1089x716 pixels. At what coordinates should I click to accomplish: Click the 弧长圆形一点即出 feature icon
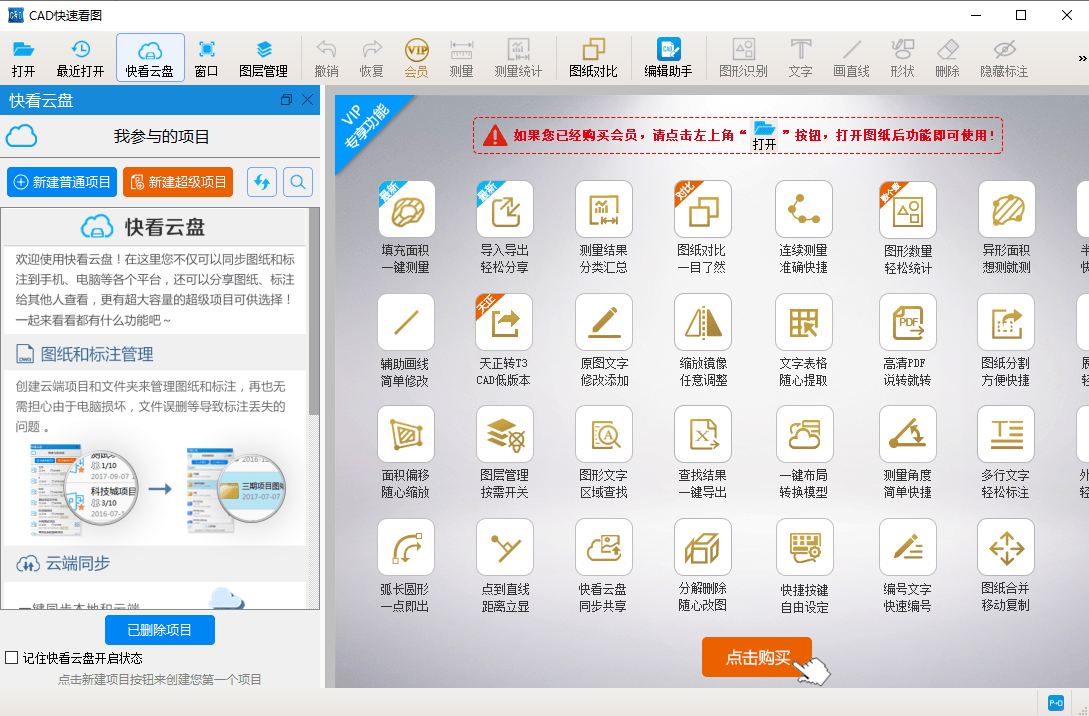coord(406,548)
